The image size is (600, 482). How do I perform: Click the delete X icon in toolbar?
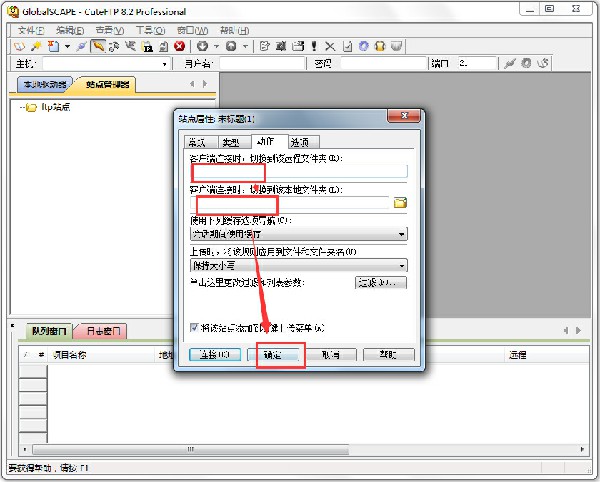click(330, 46)
